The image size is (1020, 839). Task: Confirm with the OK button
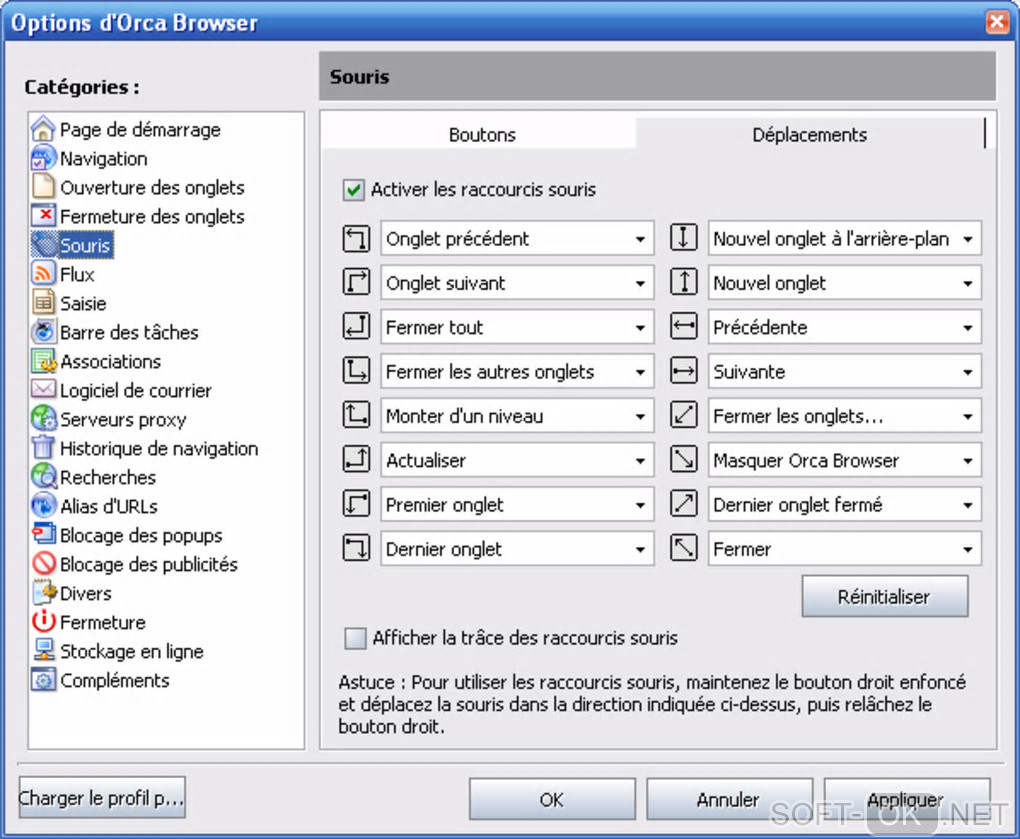click(x=552, y=799)
